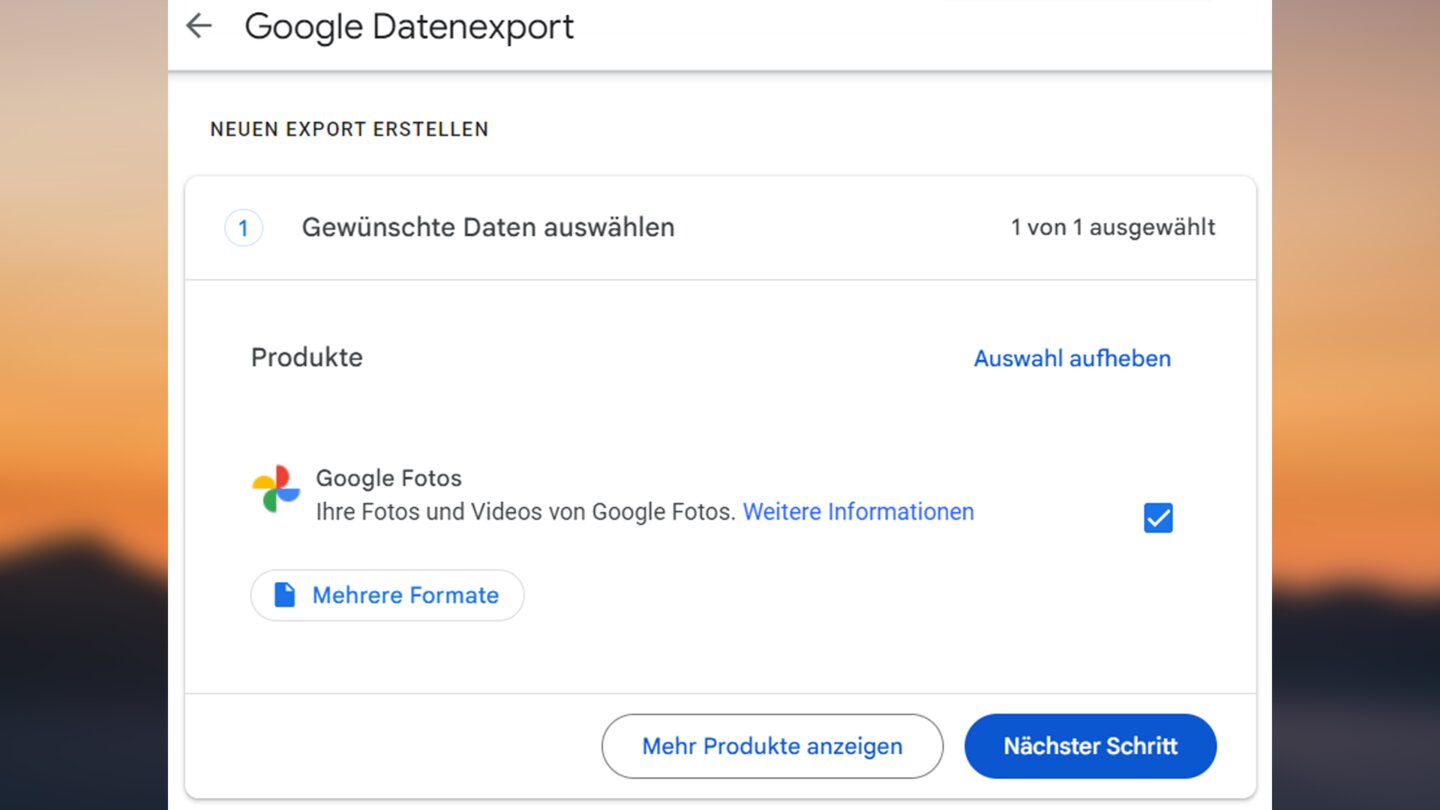The image size is (1440, 810).
Task: Expand the Gewünschte Daten auswählen step header
Action: (x=488, y=228)
